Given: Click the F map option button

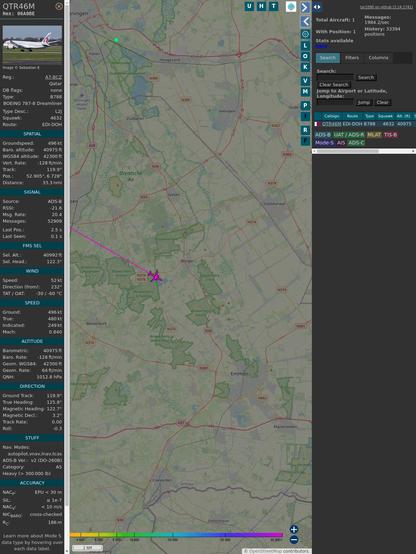Looking at the screenshot, I should click(x=305, y=141).
